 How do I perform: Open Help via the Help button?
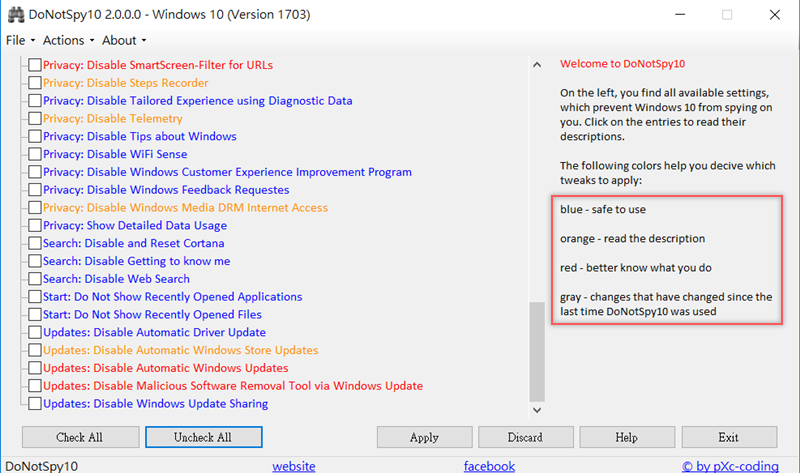[x=627, y=437]
